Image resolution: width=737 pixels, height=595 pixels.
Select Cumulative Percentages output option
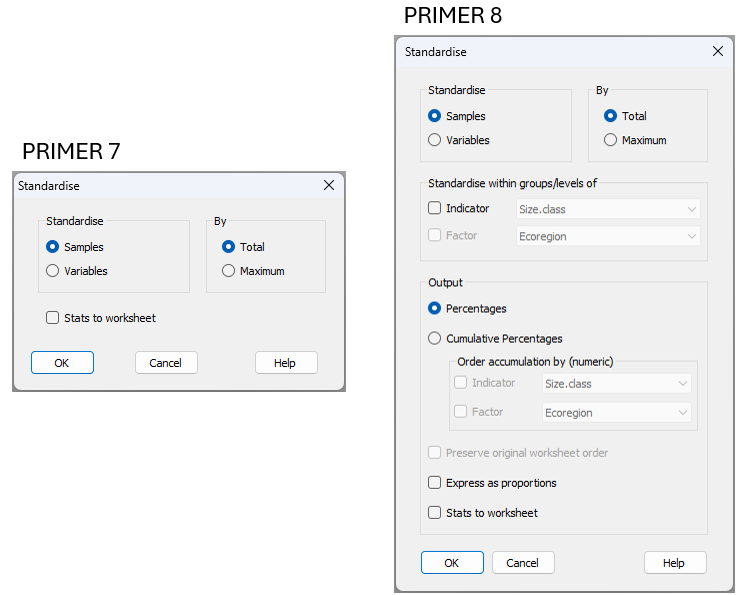(x=435, y=338)
